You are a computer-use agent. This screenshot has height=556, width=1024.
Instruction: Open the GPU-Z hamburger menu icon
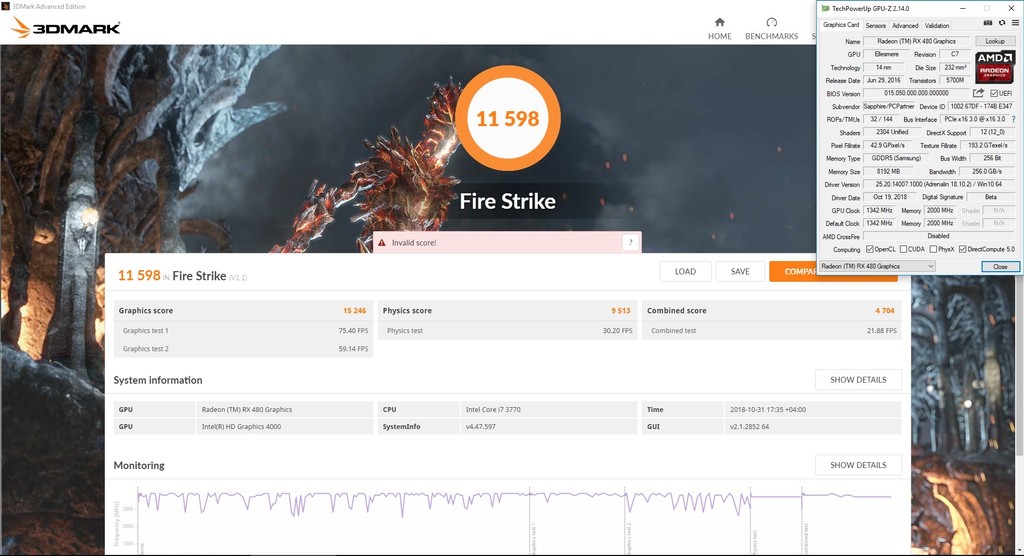1015,23
